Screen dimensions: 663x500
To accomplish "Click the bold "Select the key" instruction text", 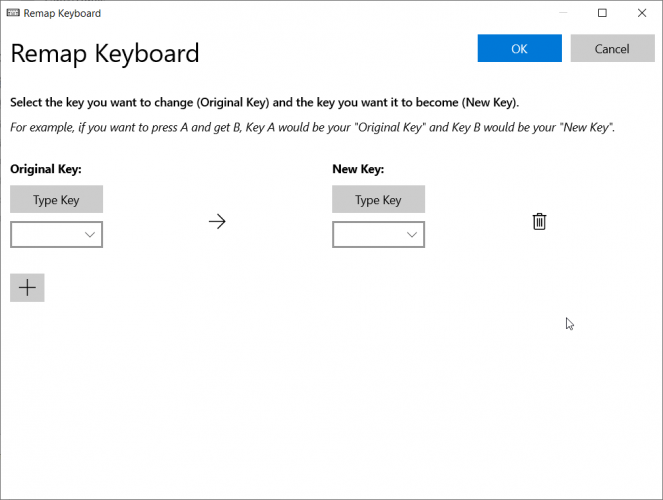I will 264,103.
